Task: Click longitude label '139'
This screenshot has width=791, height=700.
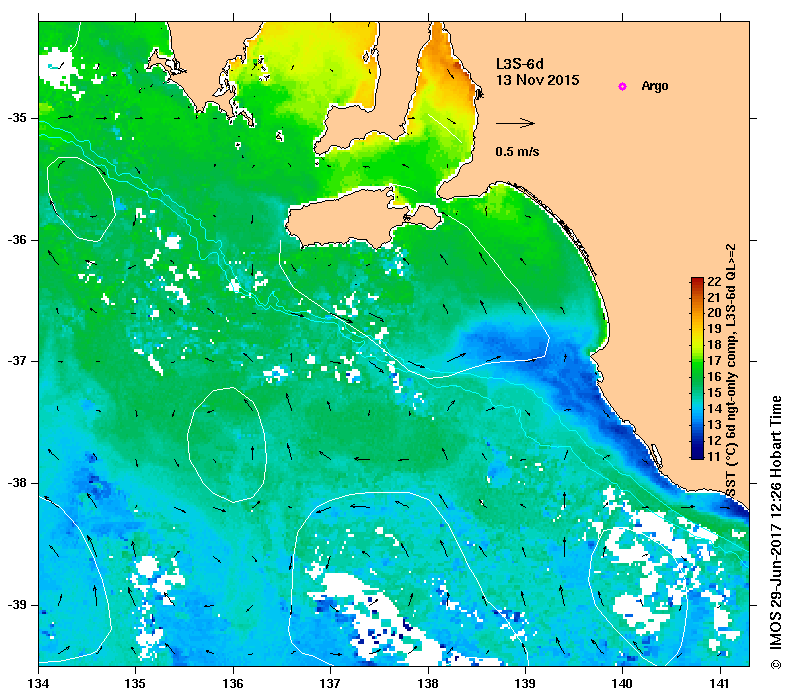Action: click(x=526, y=684)
